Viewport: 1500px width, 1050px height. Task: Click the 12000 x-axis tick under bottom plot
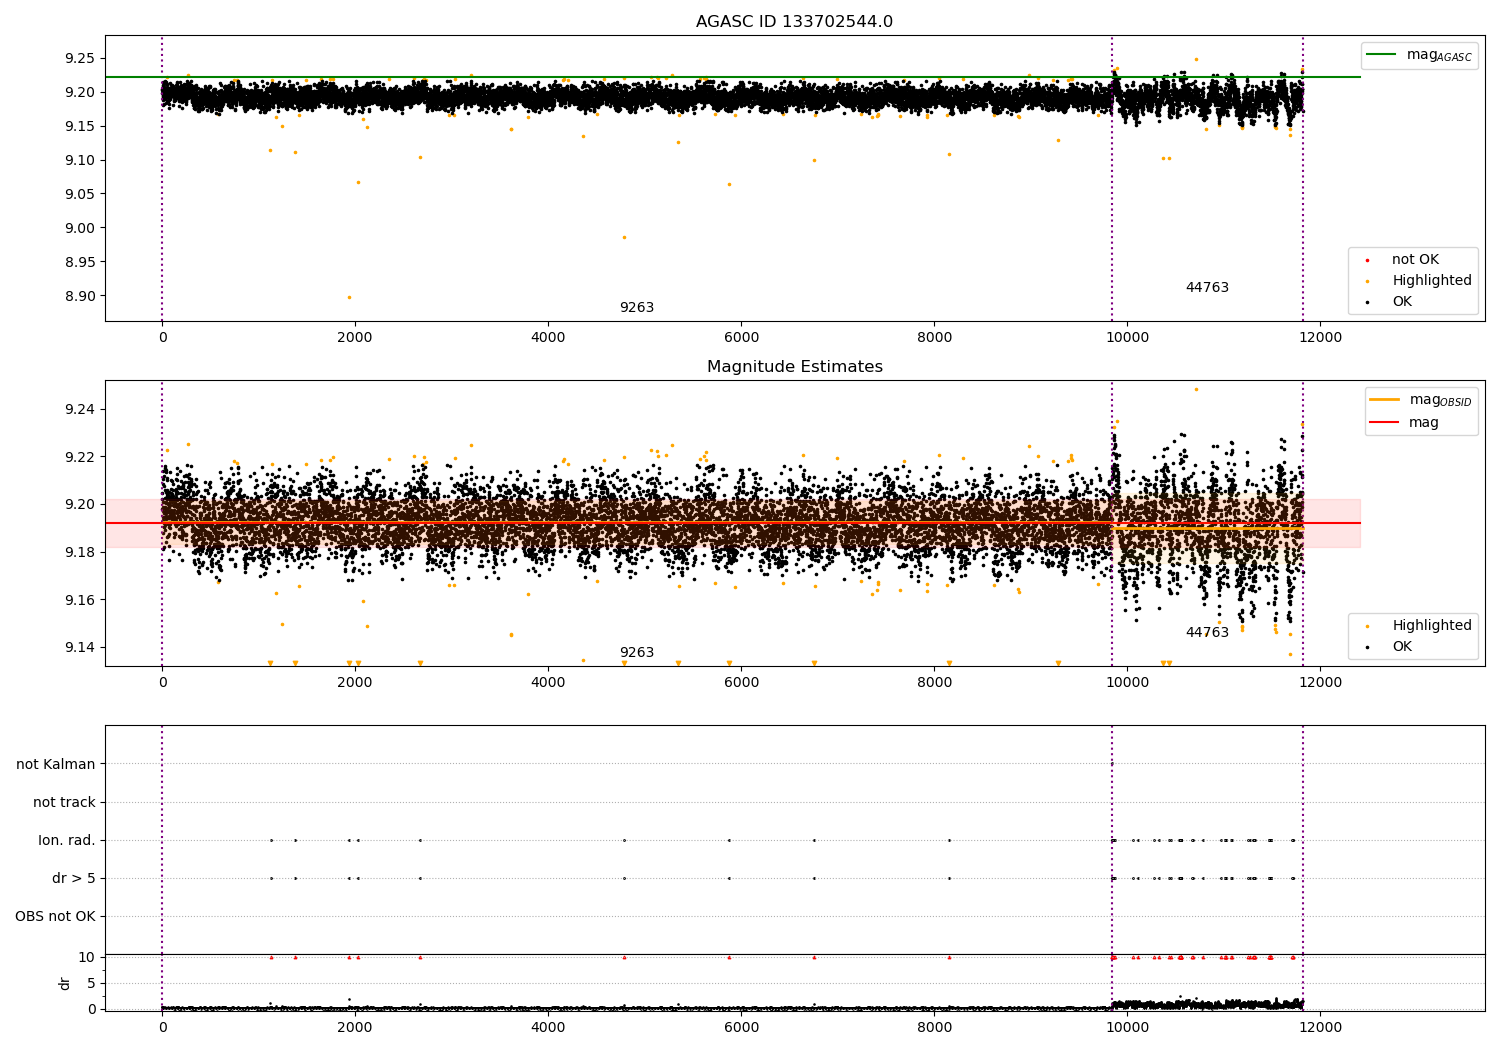click(x=1320, y=1028)
